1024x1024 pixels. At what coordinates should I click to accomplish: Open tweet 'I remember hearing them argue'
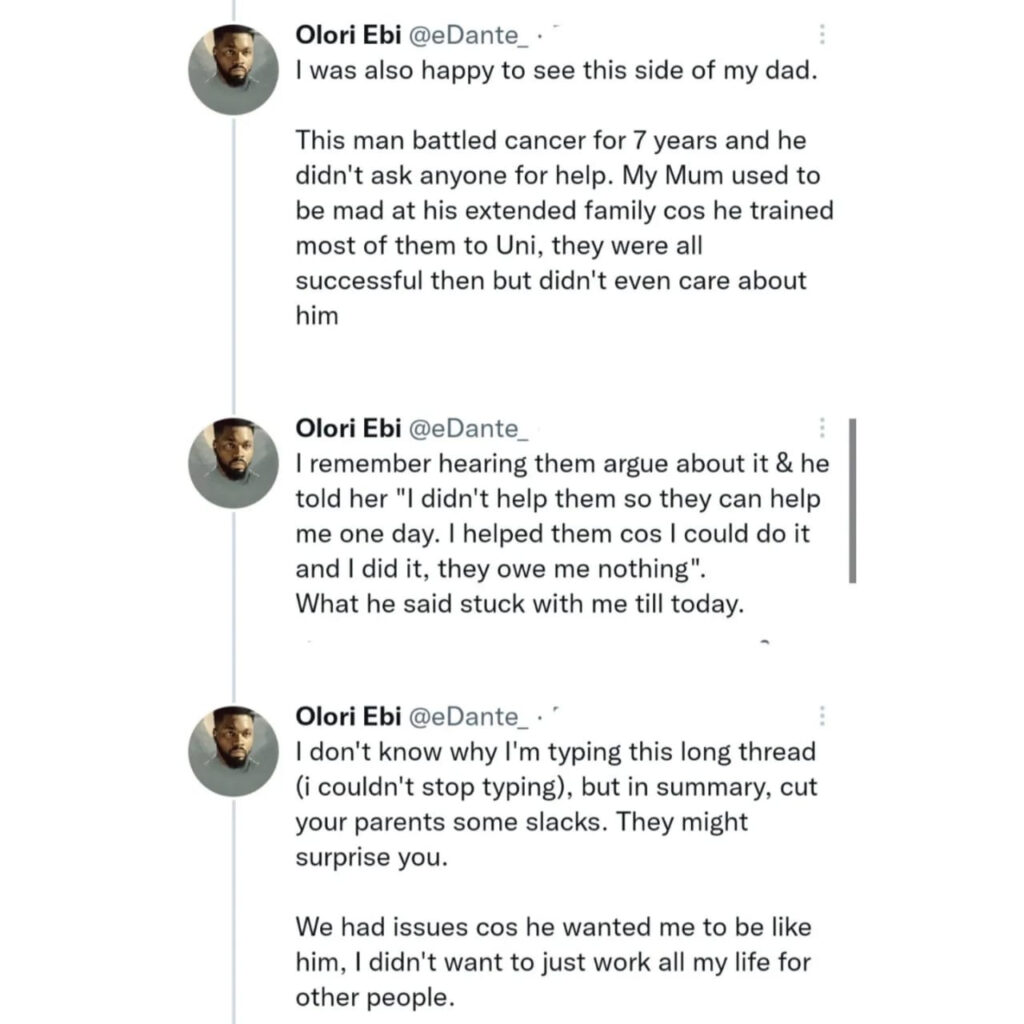562,534
